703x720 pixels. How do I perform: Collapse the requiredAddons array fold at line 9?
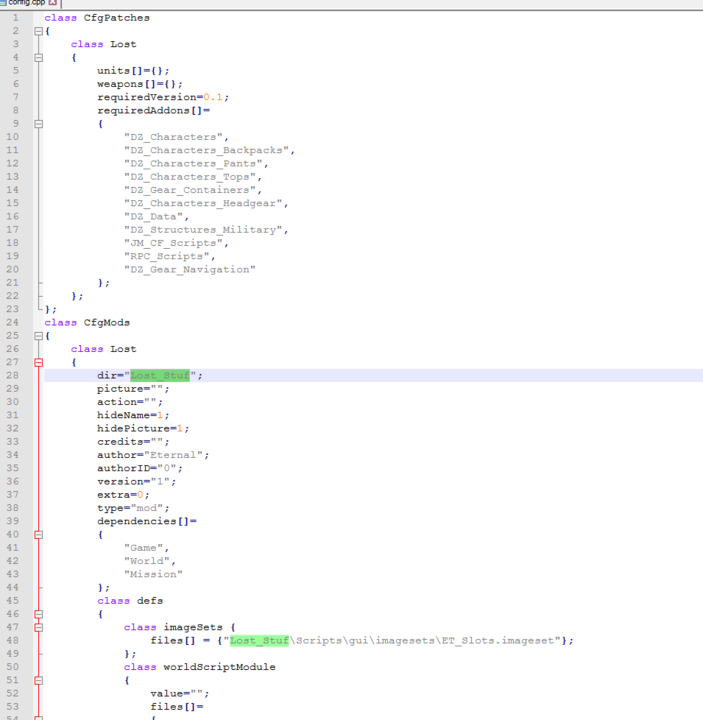[39, 124]
